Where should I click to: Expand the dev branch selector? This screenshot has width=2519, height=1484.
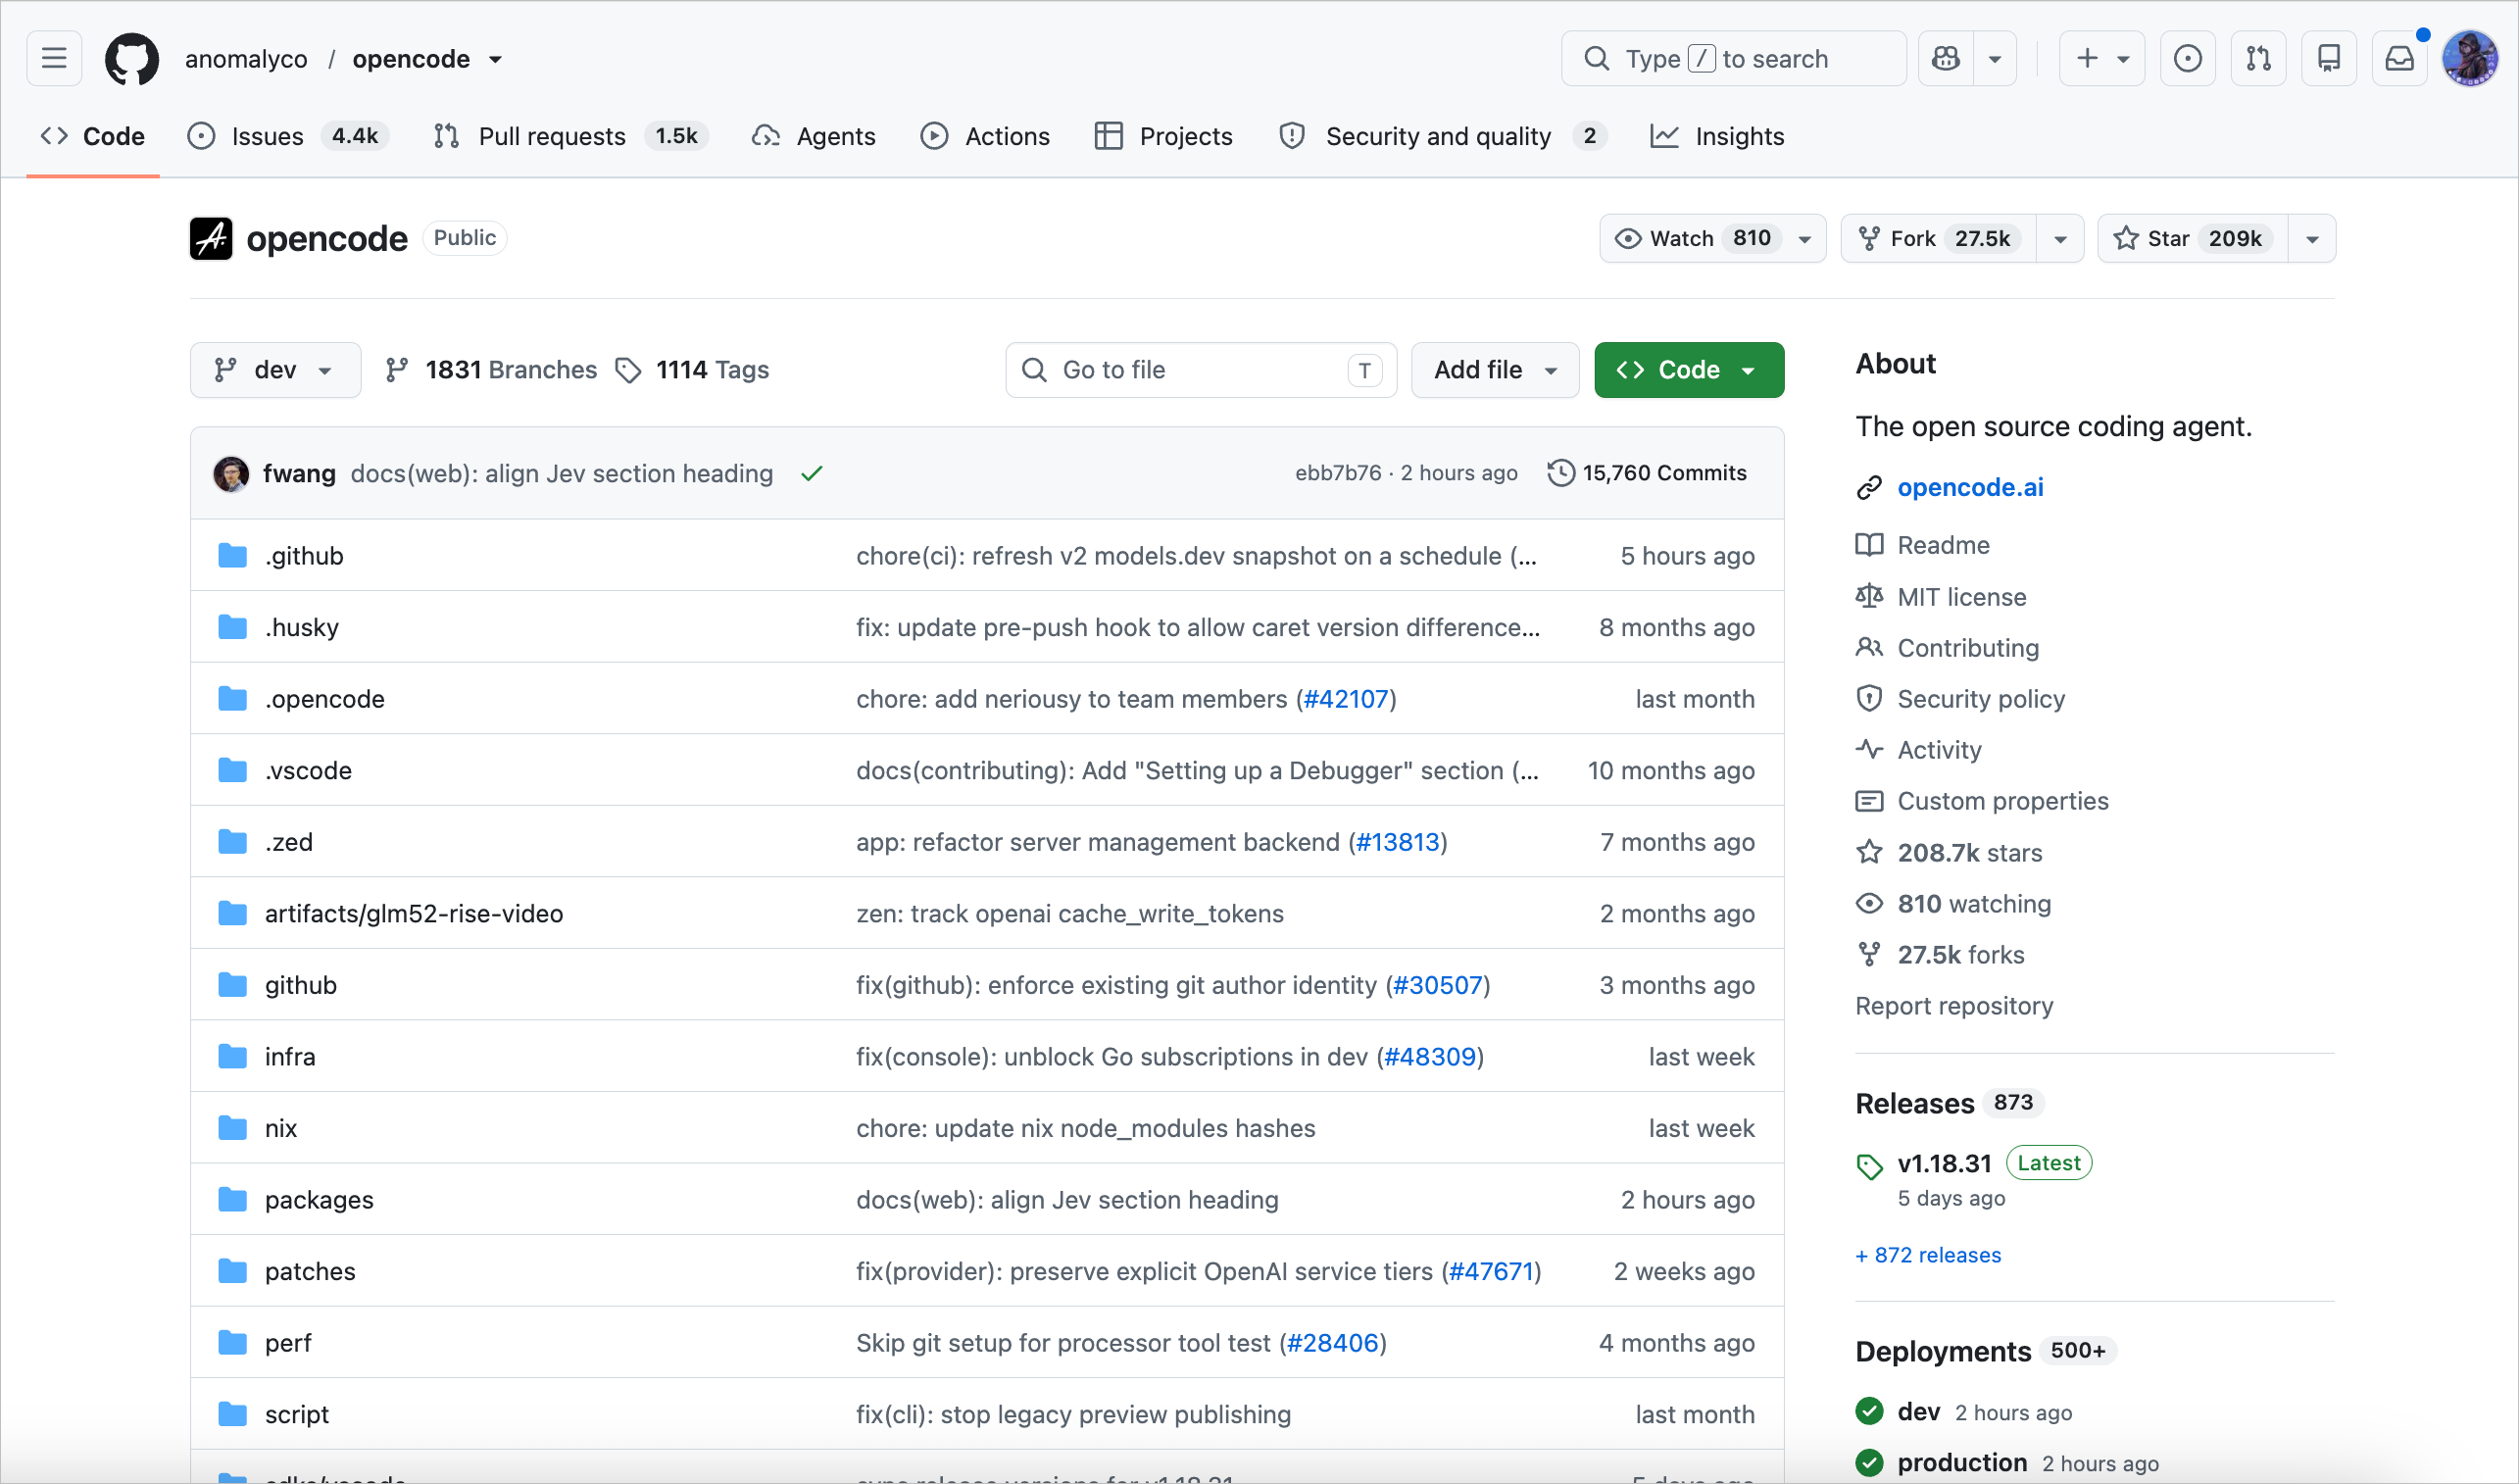point(275,370)
